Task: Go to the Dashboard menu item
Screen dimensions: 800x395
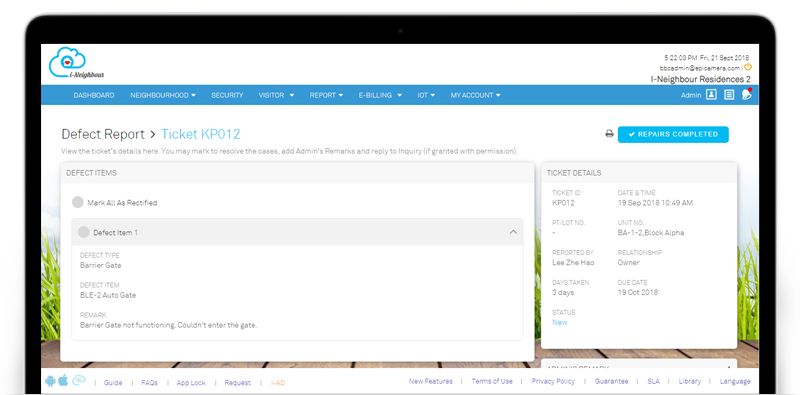Action: 94,95
